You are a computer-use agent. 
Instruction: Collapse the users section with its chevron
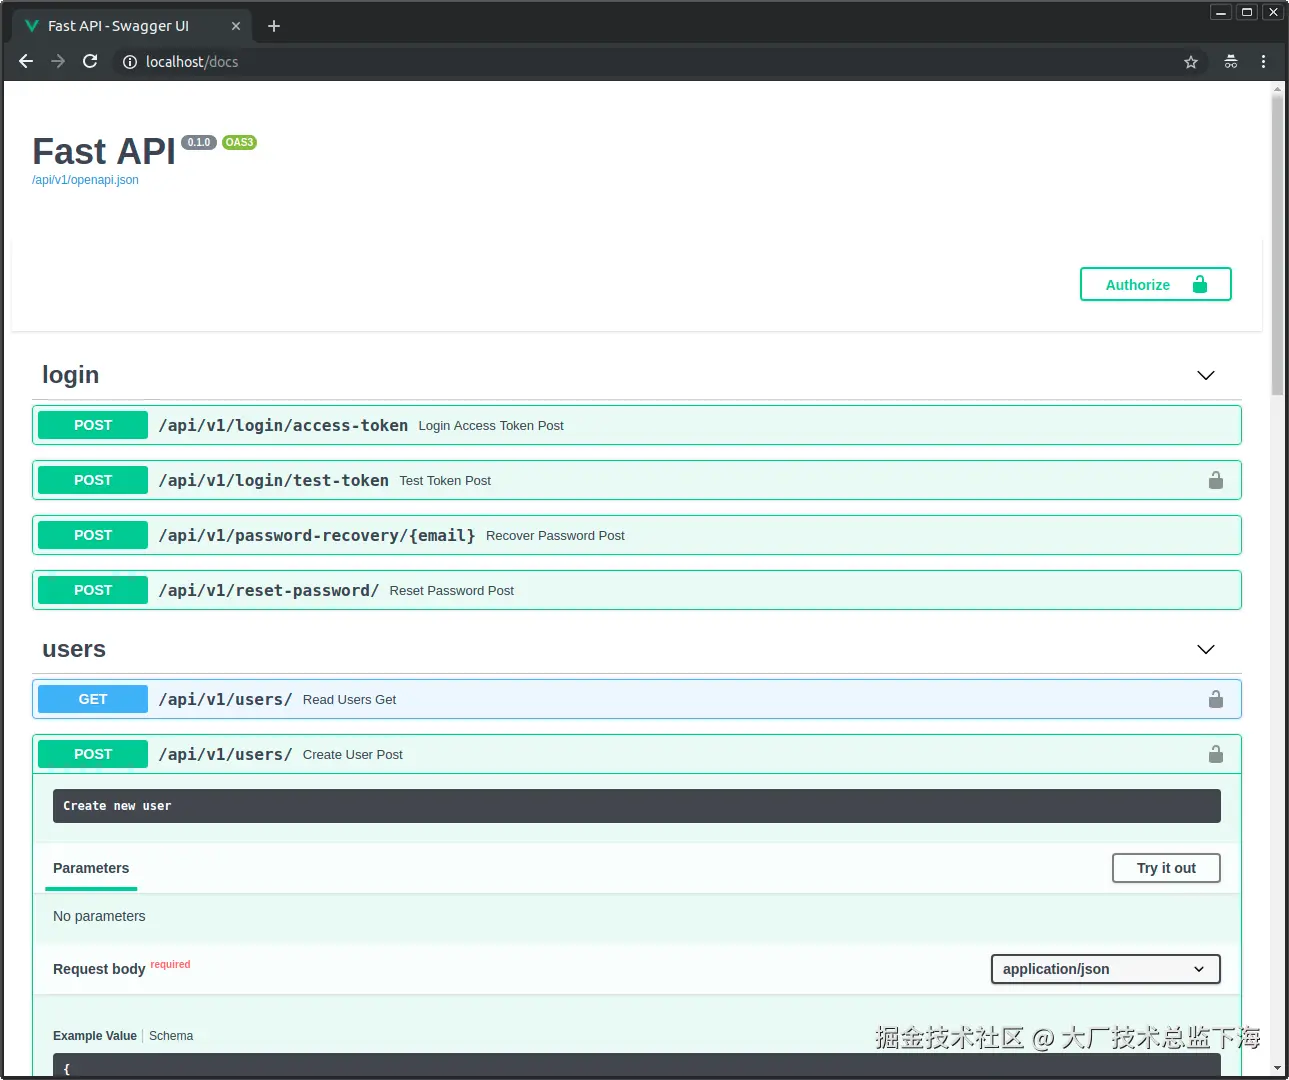tap(1206, 649)
